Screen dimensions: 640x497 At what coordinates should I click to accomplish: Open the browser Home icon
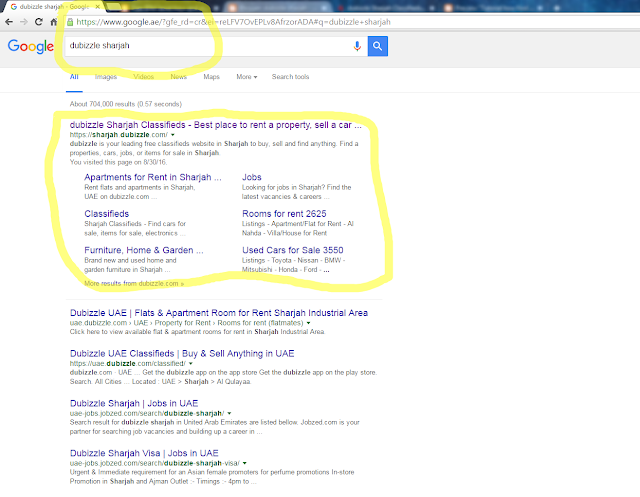pyautogui.click(x=54, y=22)
